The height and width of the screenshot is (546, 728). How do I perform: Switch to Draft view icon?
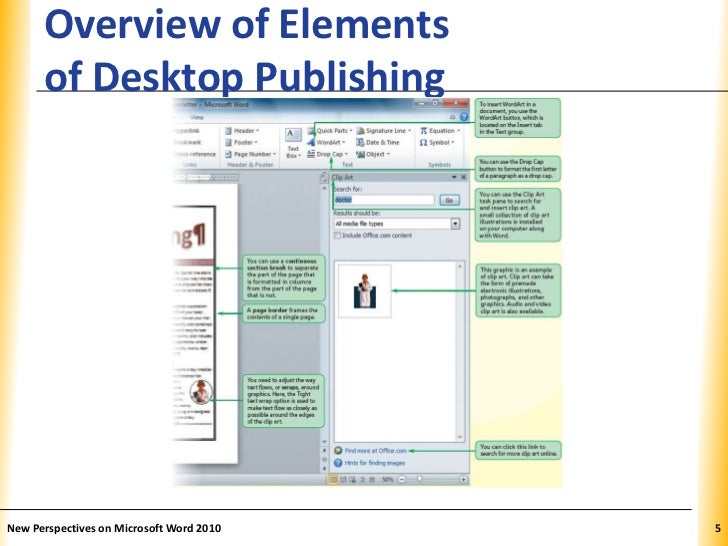372,479
